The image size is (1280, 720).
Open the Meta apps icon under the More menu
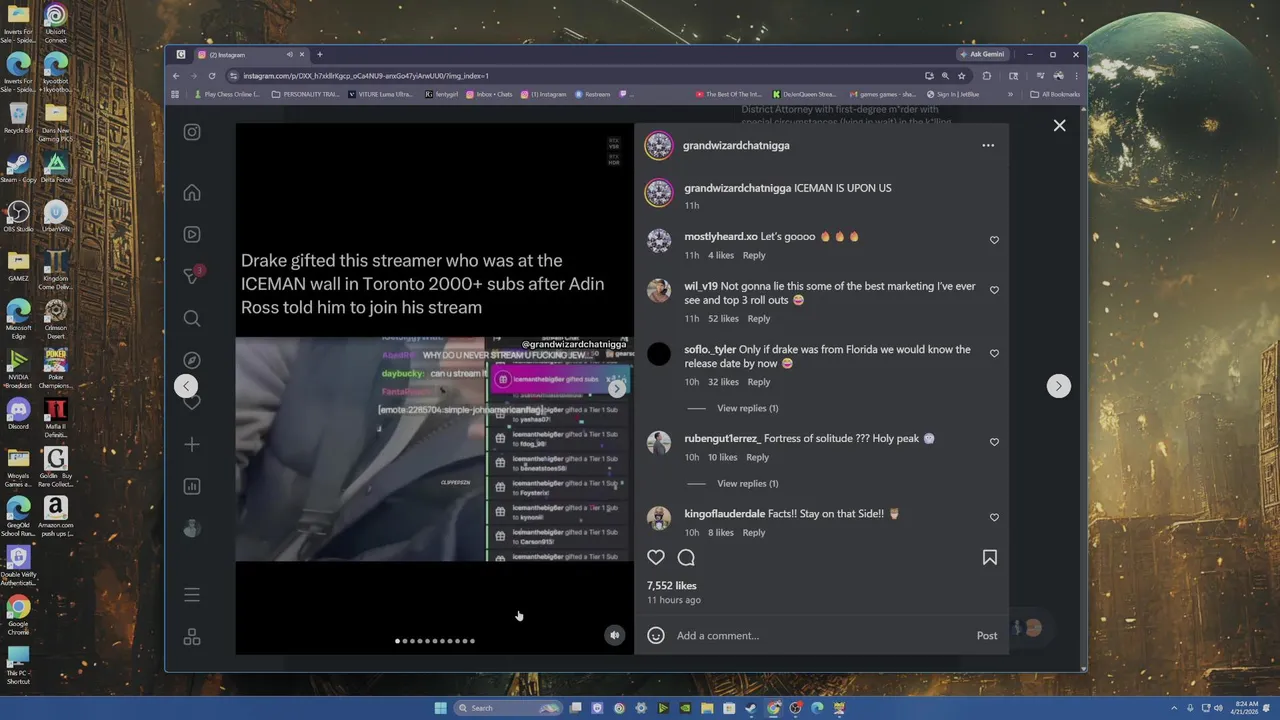point(192,637)
